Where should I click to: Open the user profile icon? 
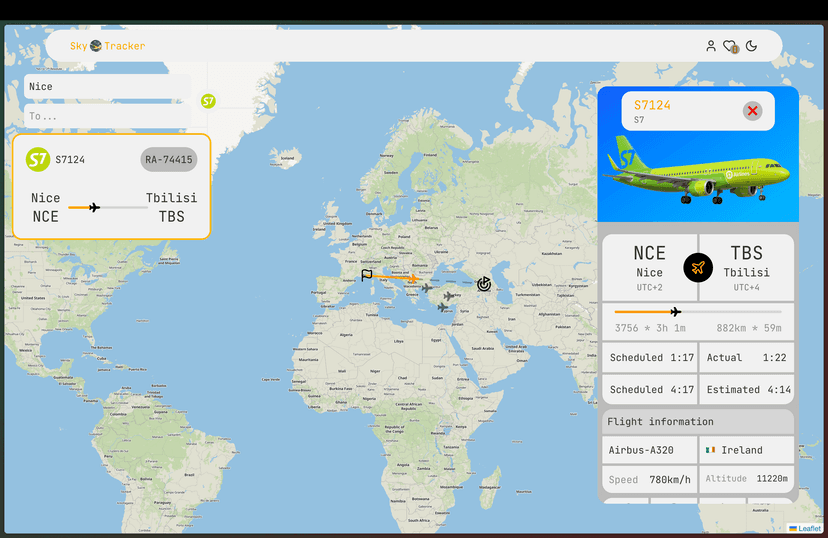point(711,46)
